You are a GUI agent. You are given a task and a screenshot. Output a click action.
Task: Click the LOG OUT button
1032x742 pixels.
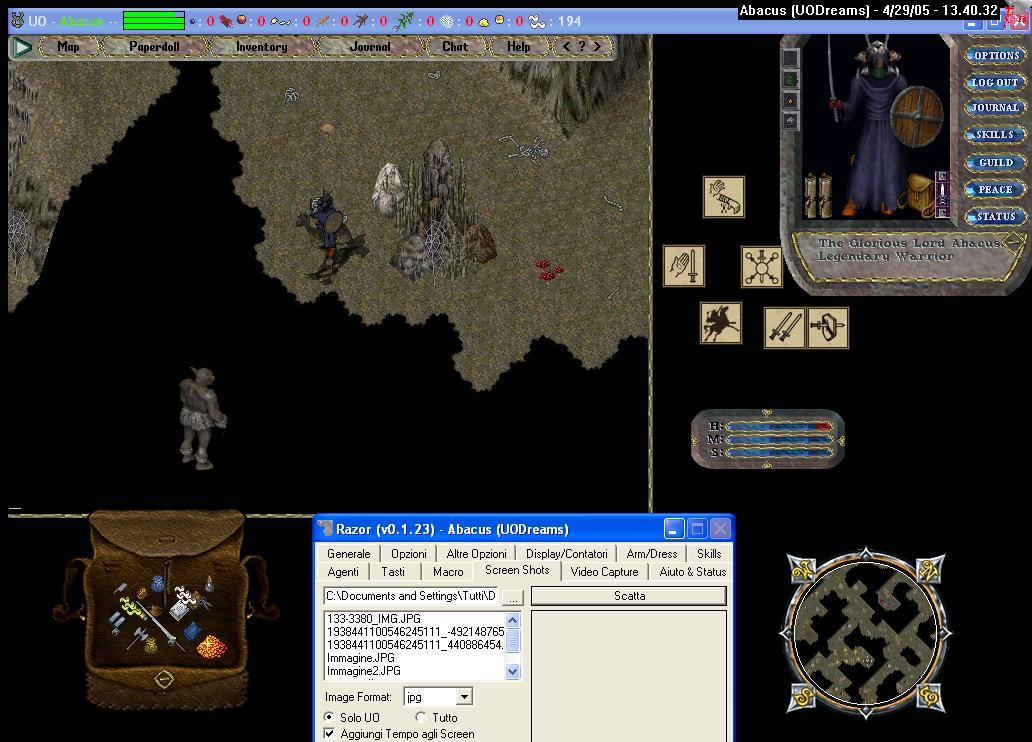(x=994, y=82)
